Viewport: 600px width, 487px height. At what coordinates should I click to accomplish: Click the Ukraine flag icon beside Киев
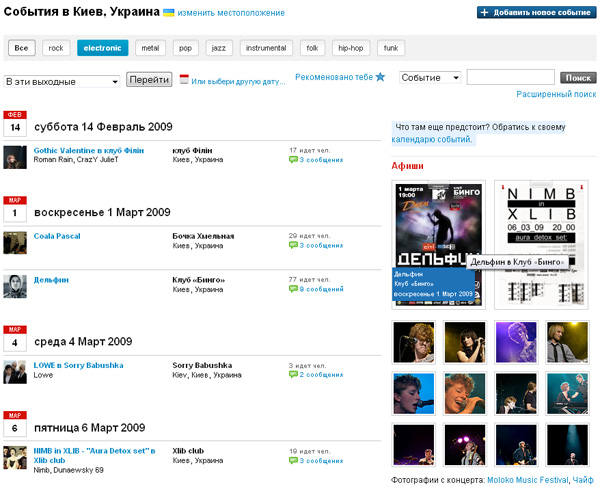click(168, 13)
